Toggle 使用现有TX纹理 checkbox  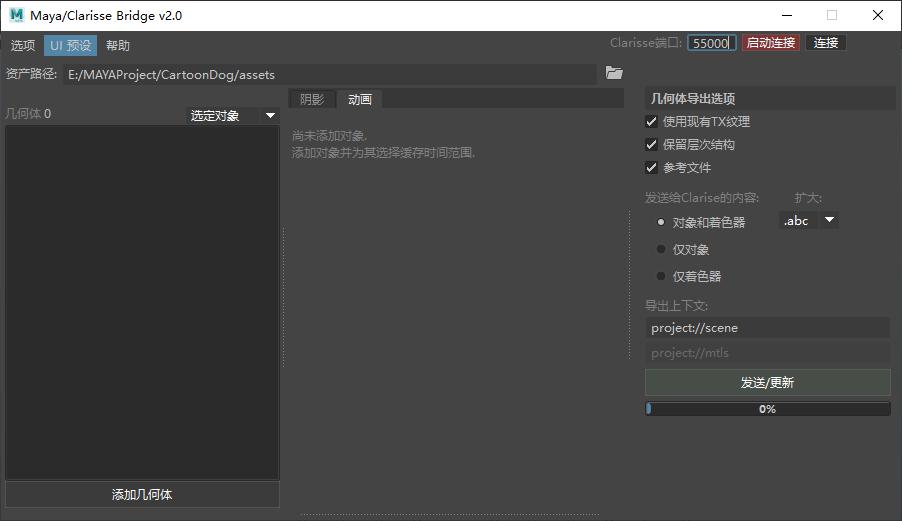coord(652,121)
